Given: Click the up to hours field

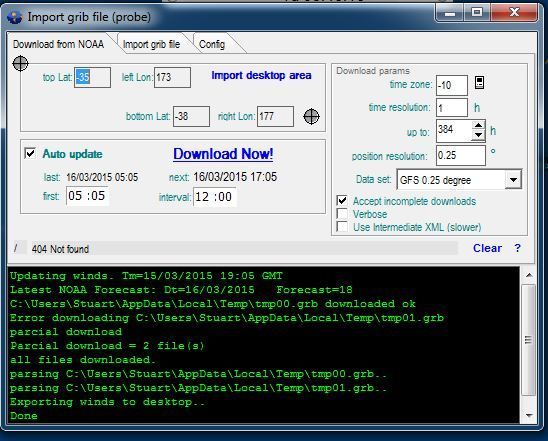Looking at the screenshot, I should (454, 130).
